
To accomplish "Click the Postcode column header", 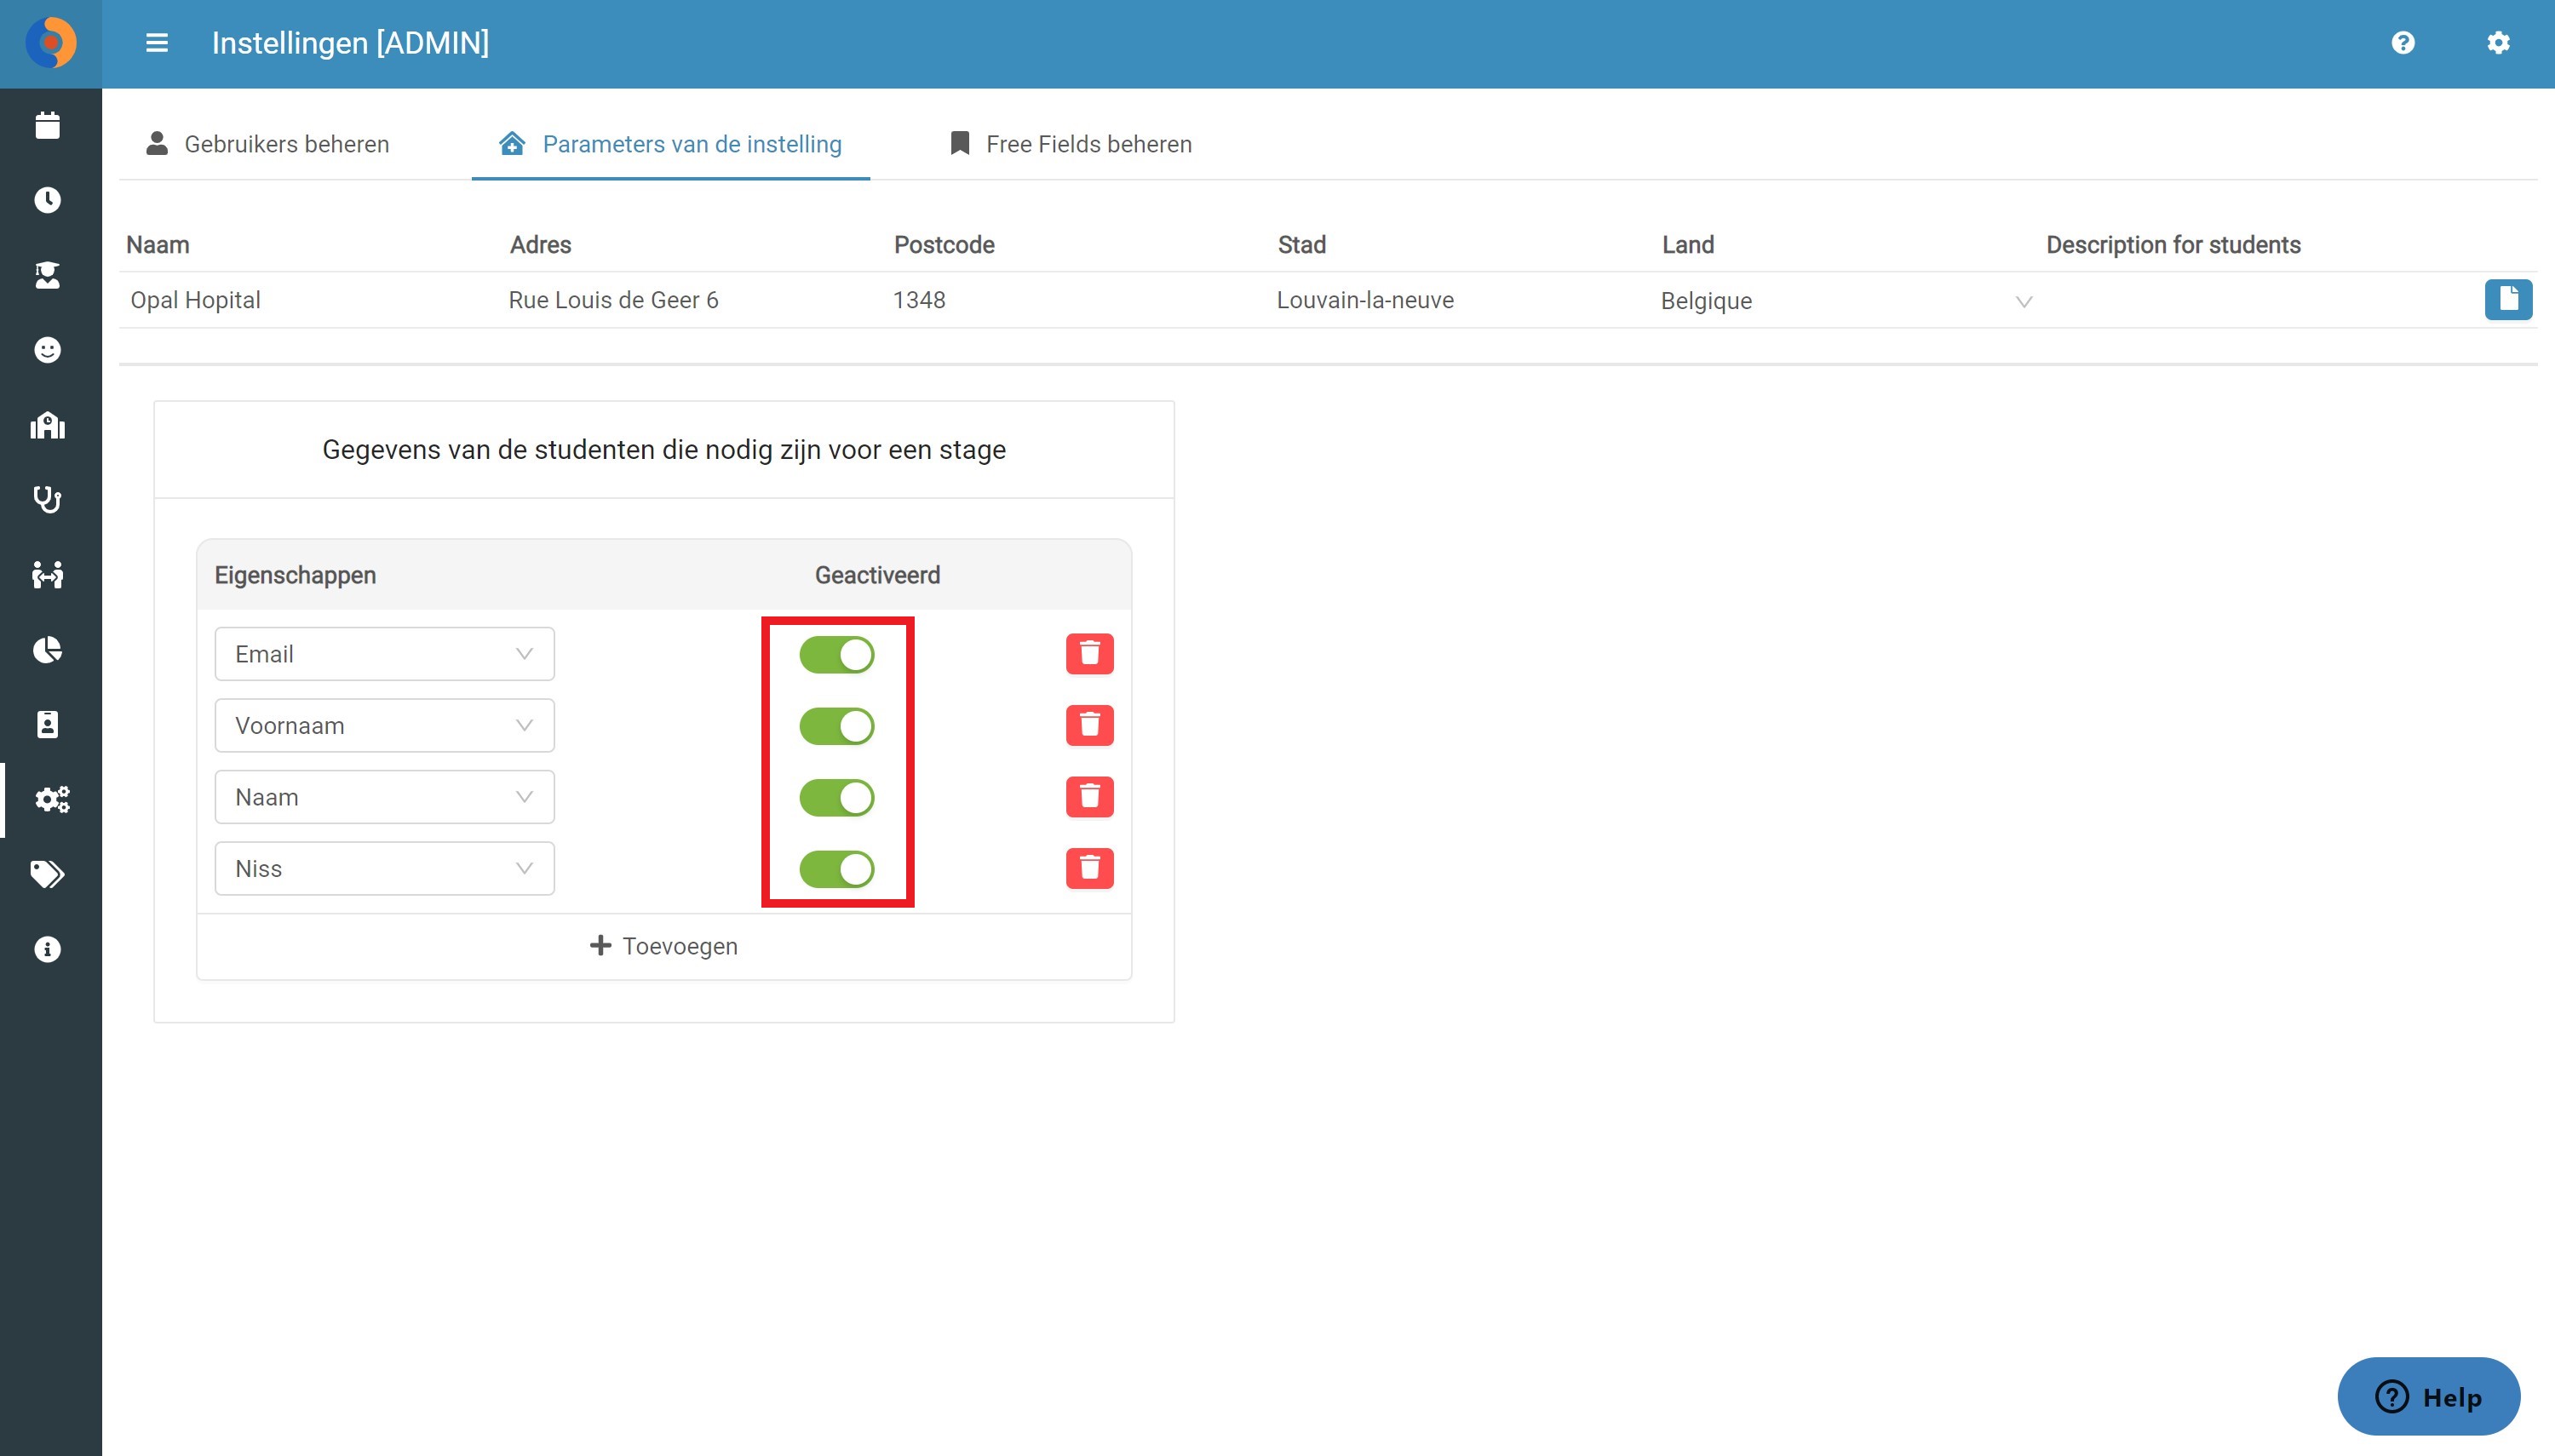I will (944, 245).
